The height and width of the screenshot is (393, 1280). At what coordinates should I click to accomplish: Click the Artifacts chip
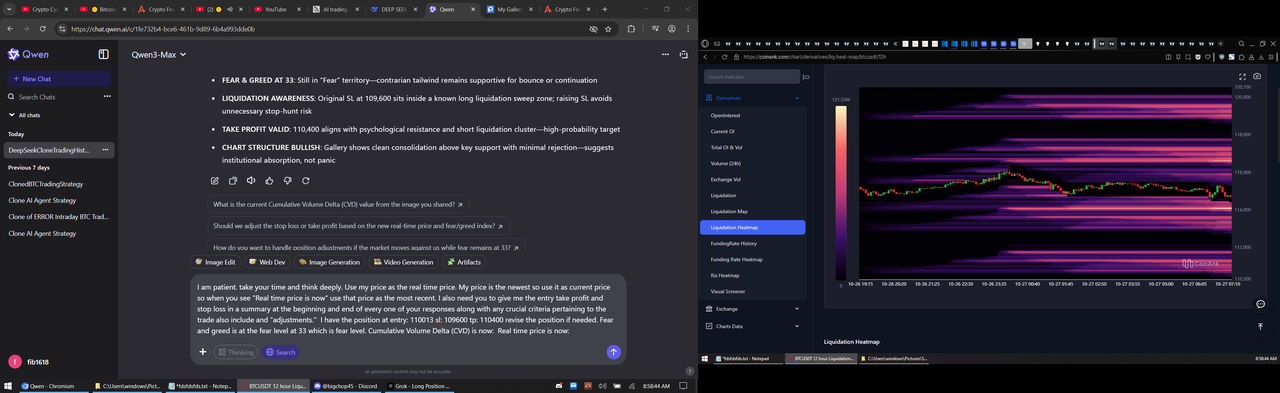[x=465, y=262]
